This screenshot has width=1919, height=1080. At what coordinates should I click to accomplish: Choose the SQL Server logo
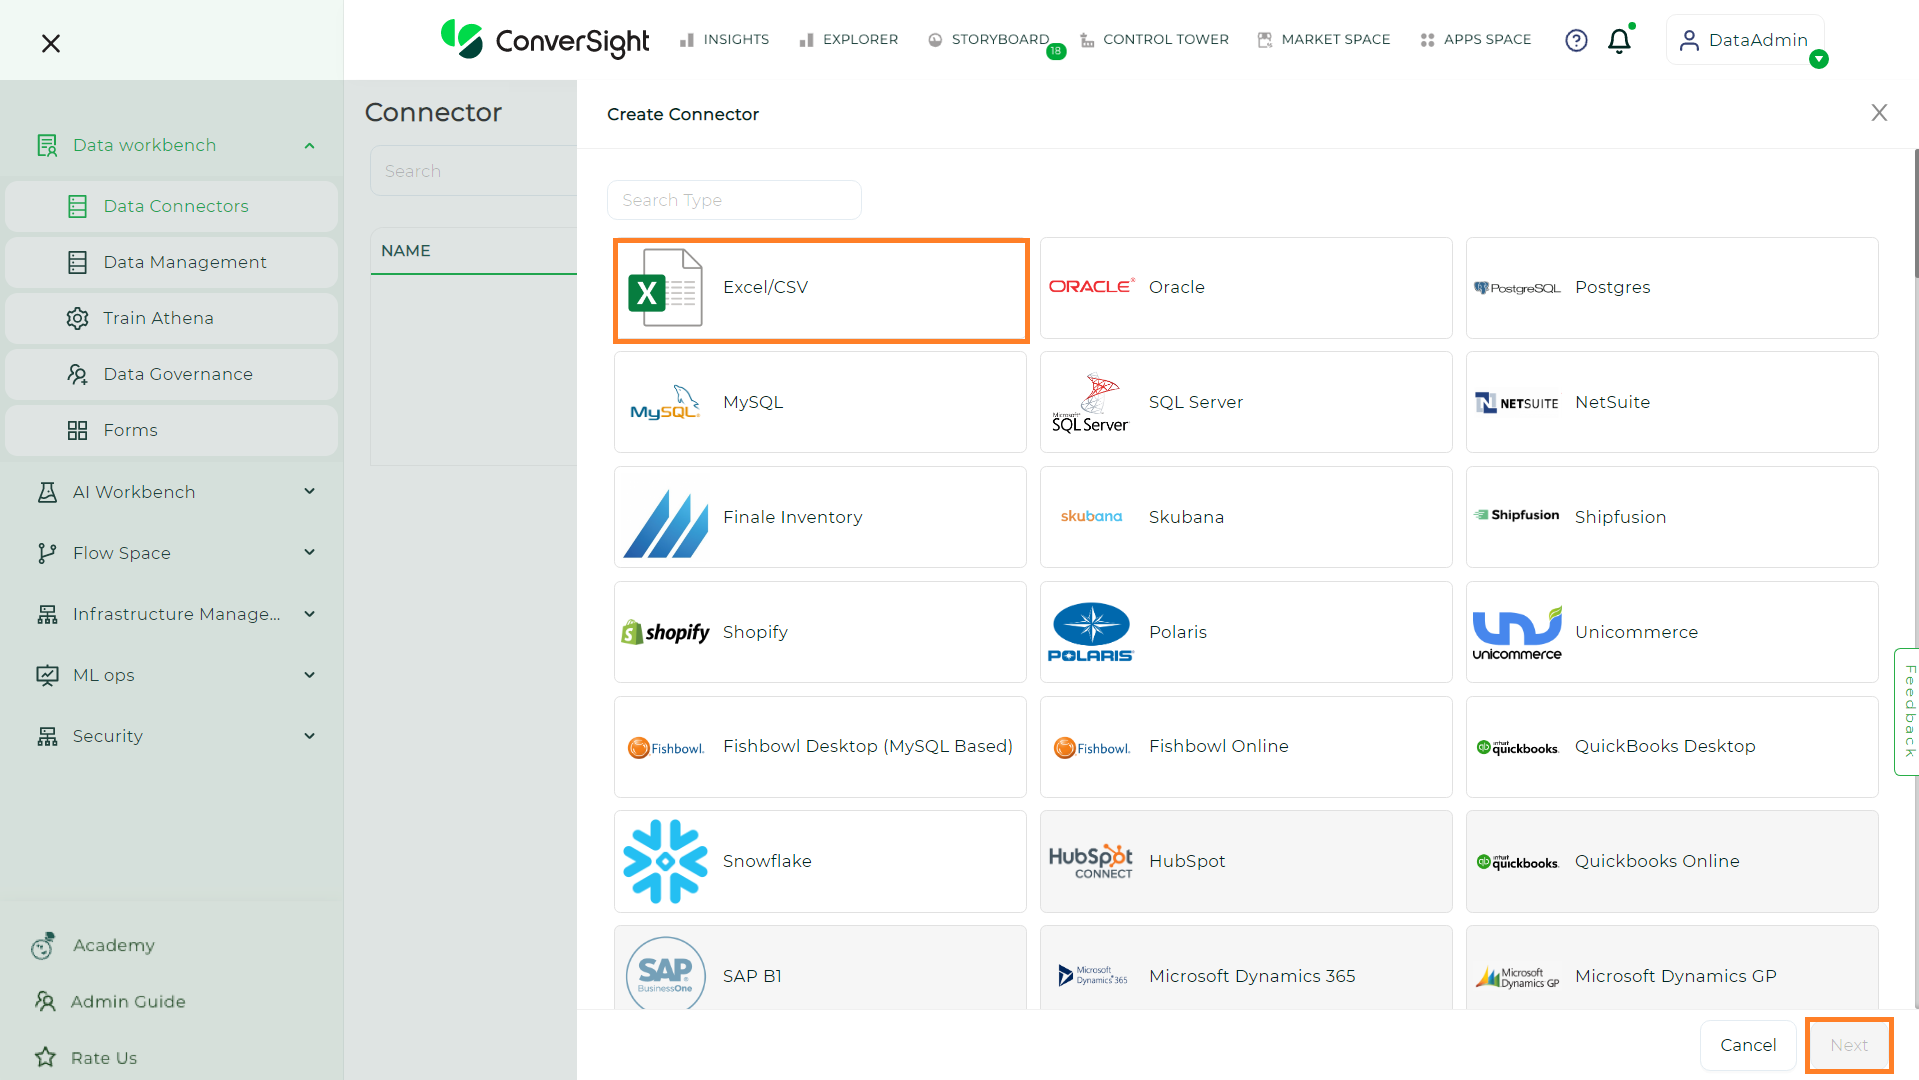pyautogui.click(x=1091, y=402)
